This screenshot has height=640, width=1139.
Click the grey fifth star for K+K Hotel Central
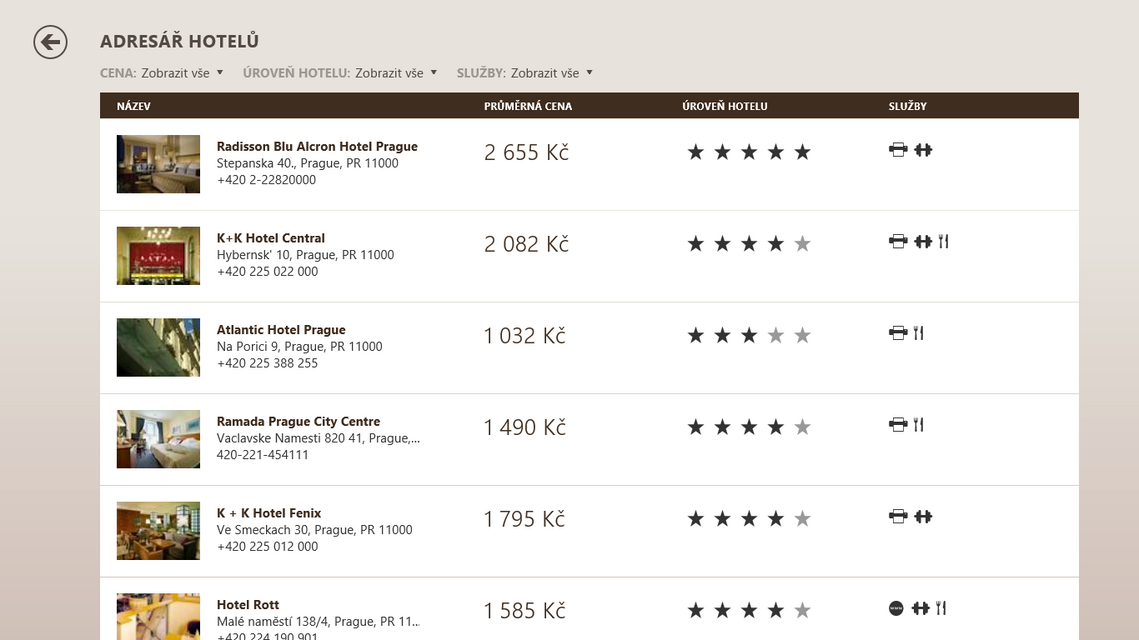[x=802, y=244]
